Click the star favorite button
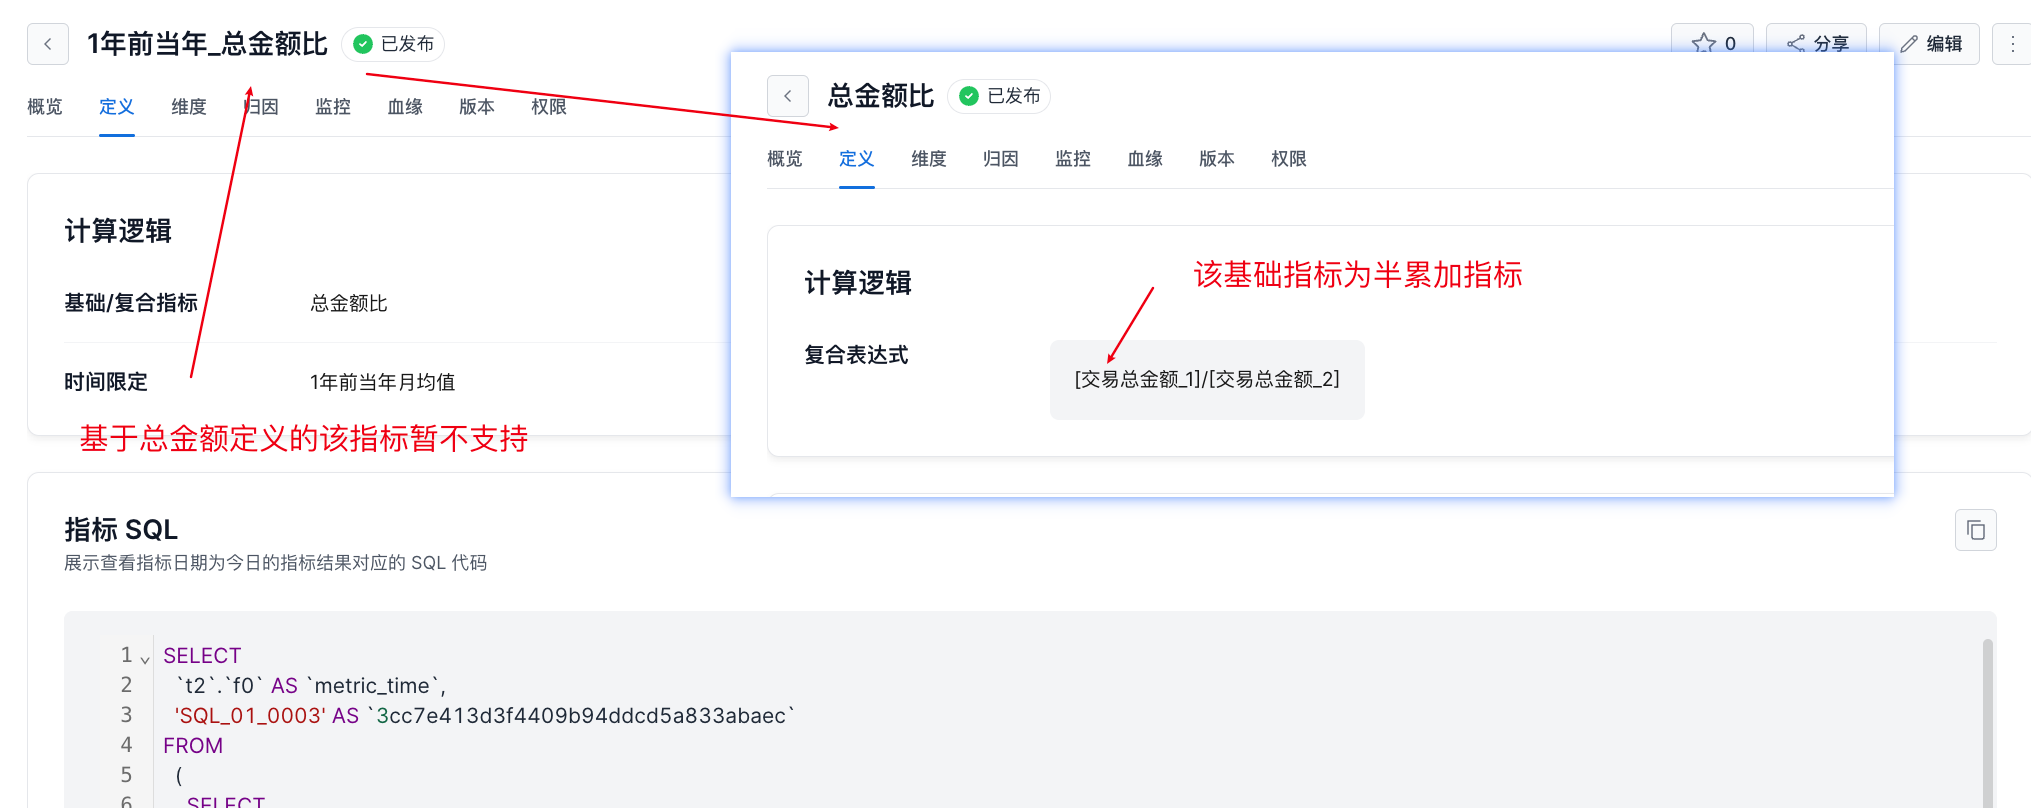2031x808 pixels. coord(1712,42)
